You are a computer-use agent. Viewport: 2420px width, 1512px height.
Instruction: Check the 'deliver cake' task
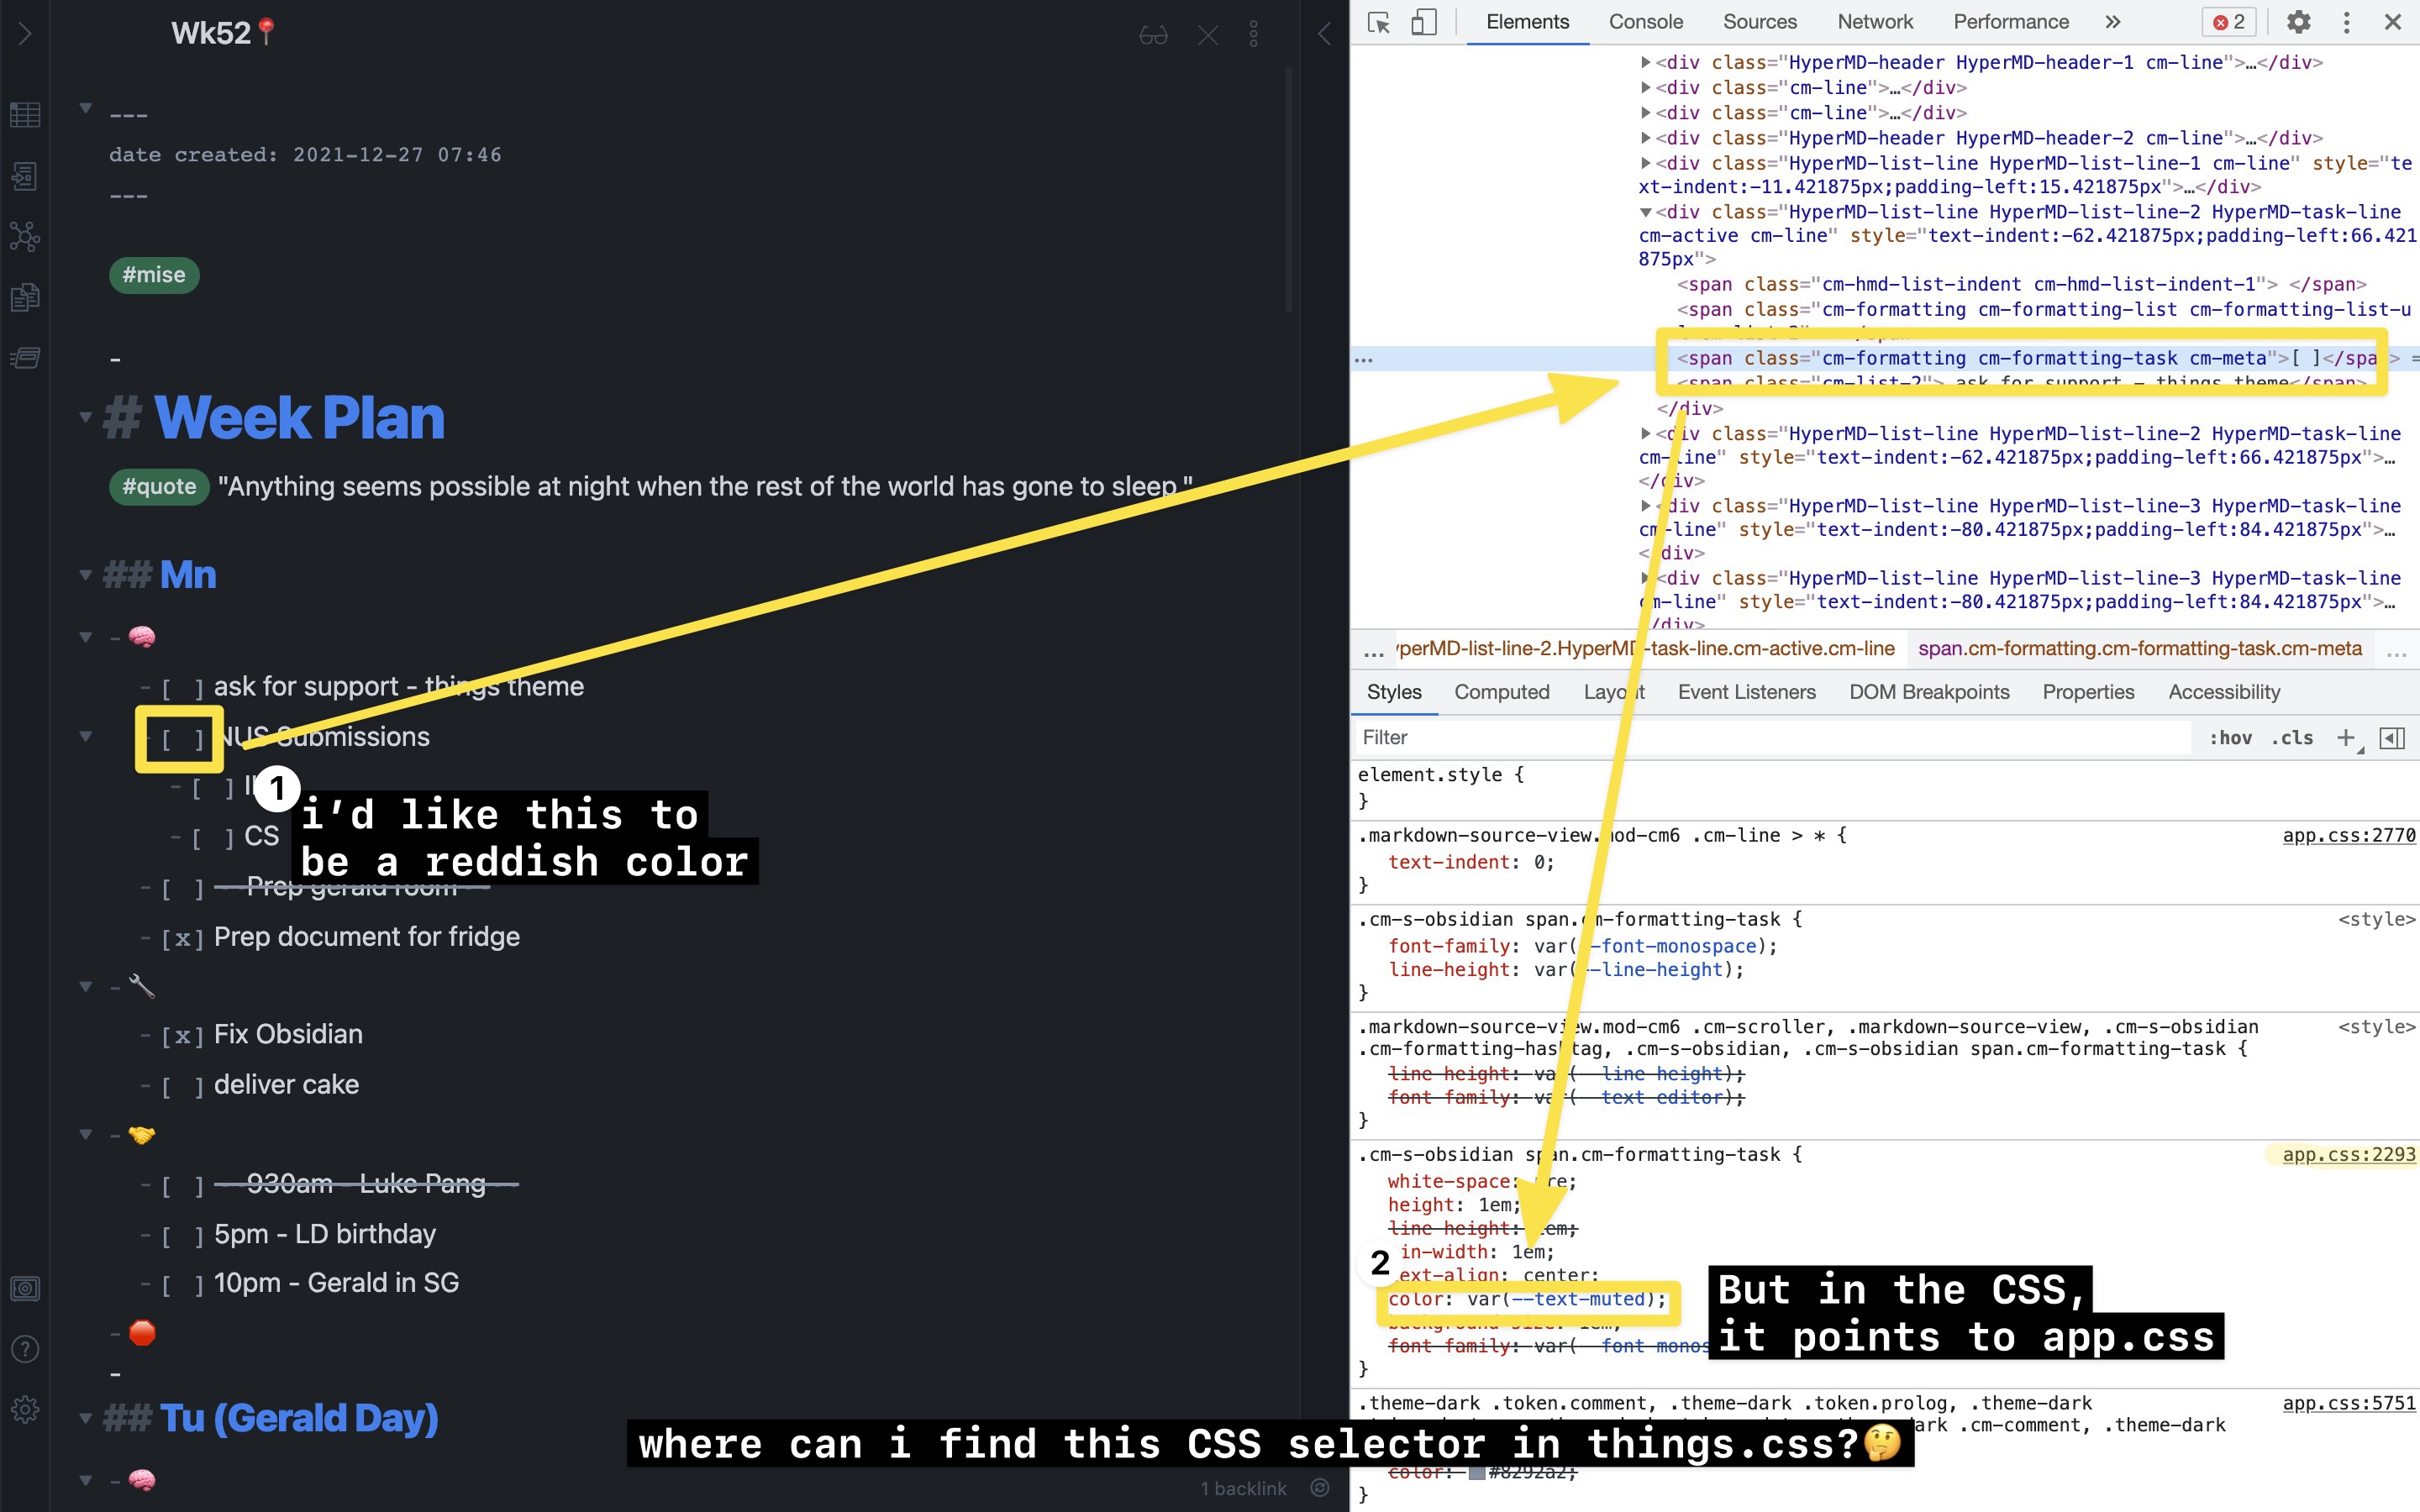coord(183,1086)
